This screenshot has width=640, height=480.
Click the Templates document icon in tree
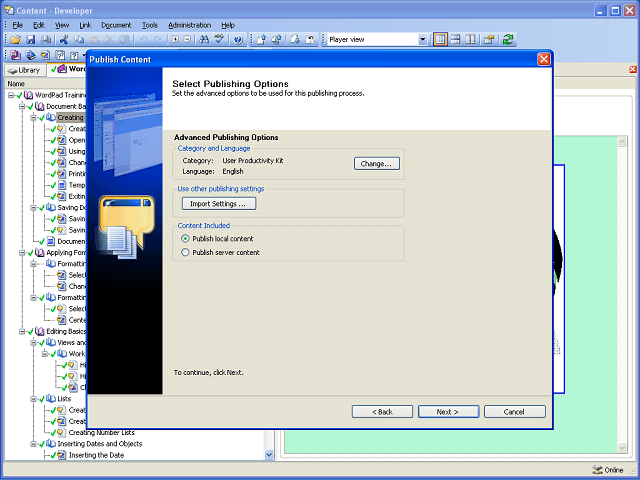[62, 185]
